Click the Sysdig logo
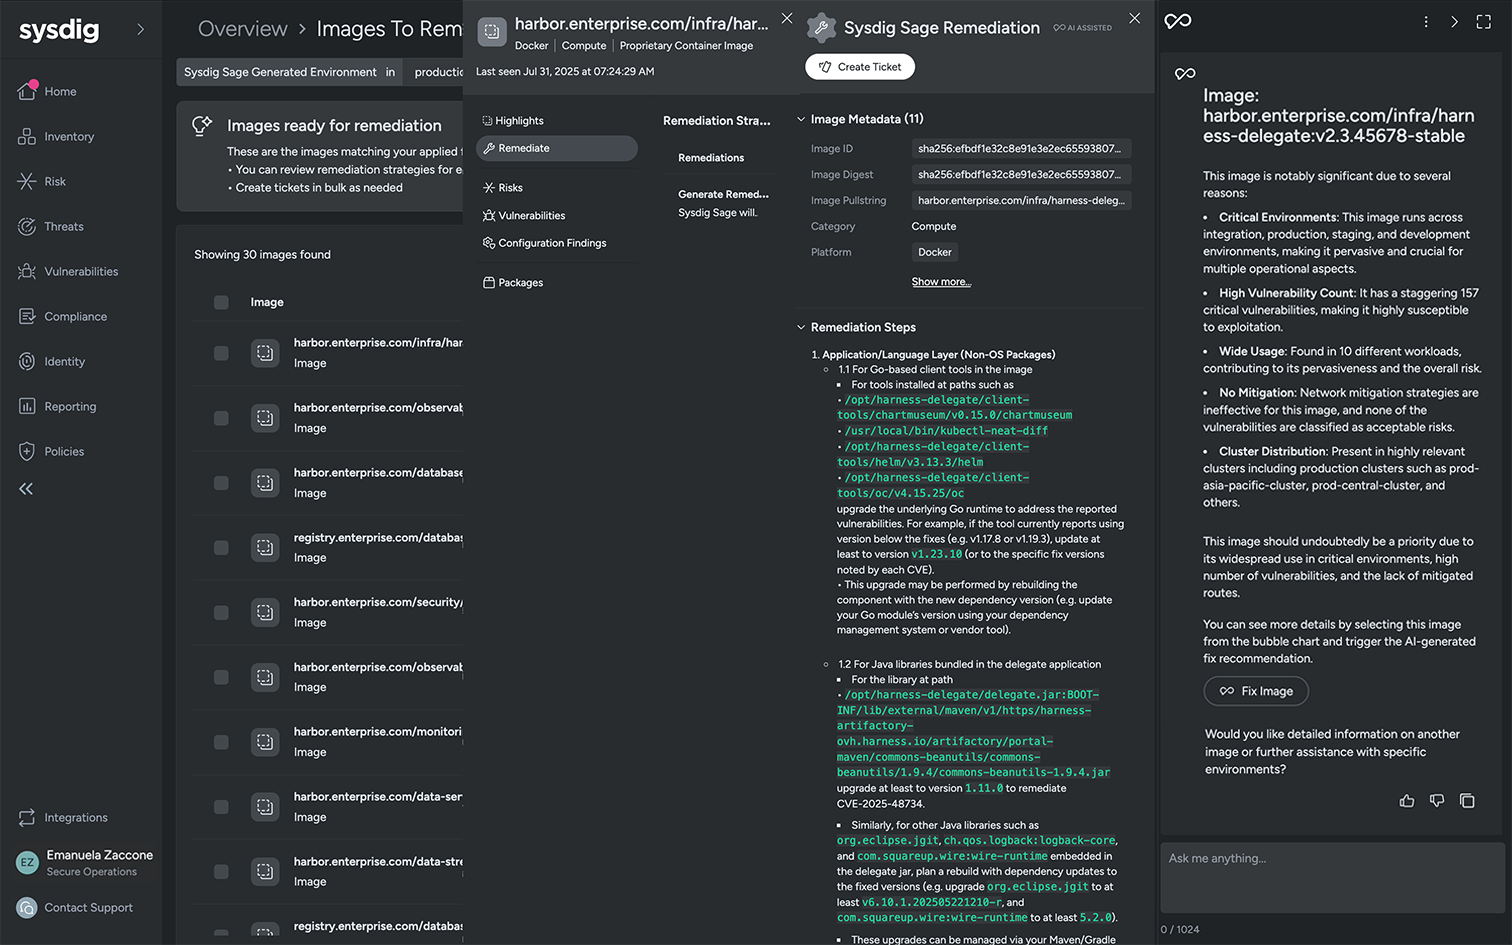 [x=59, y=30]
